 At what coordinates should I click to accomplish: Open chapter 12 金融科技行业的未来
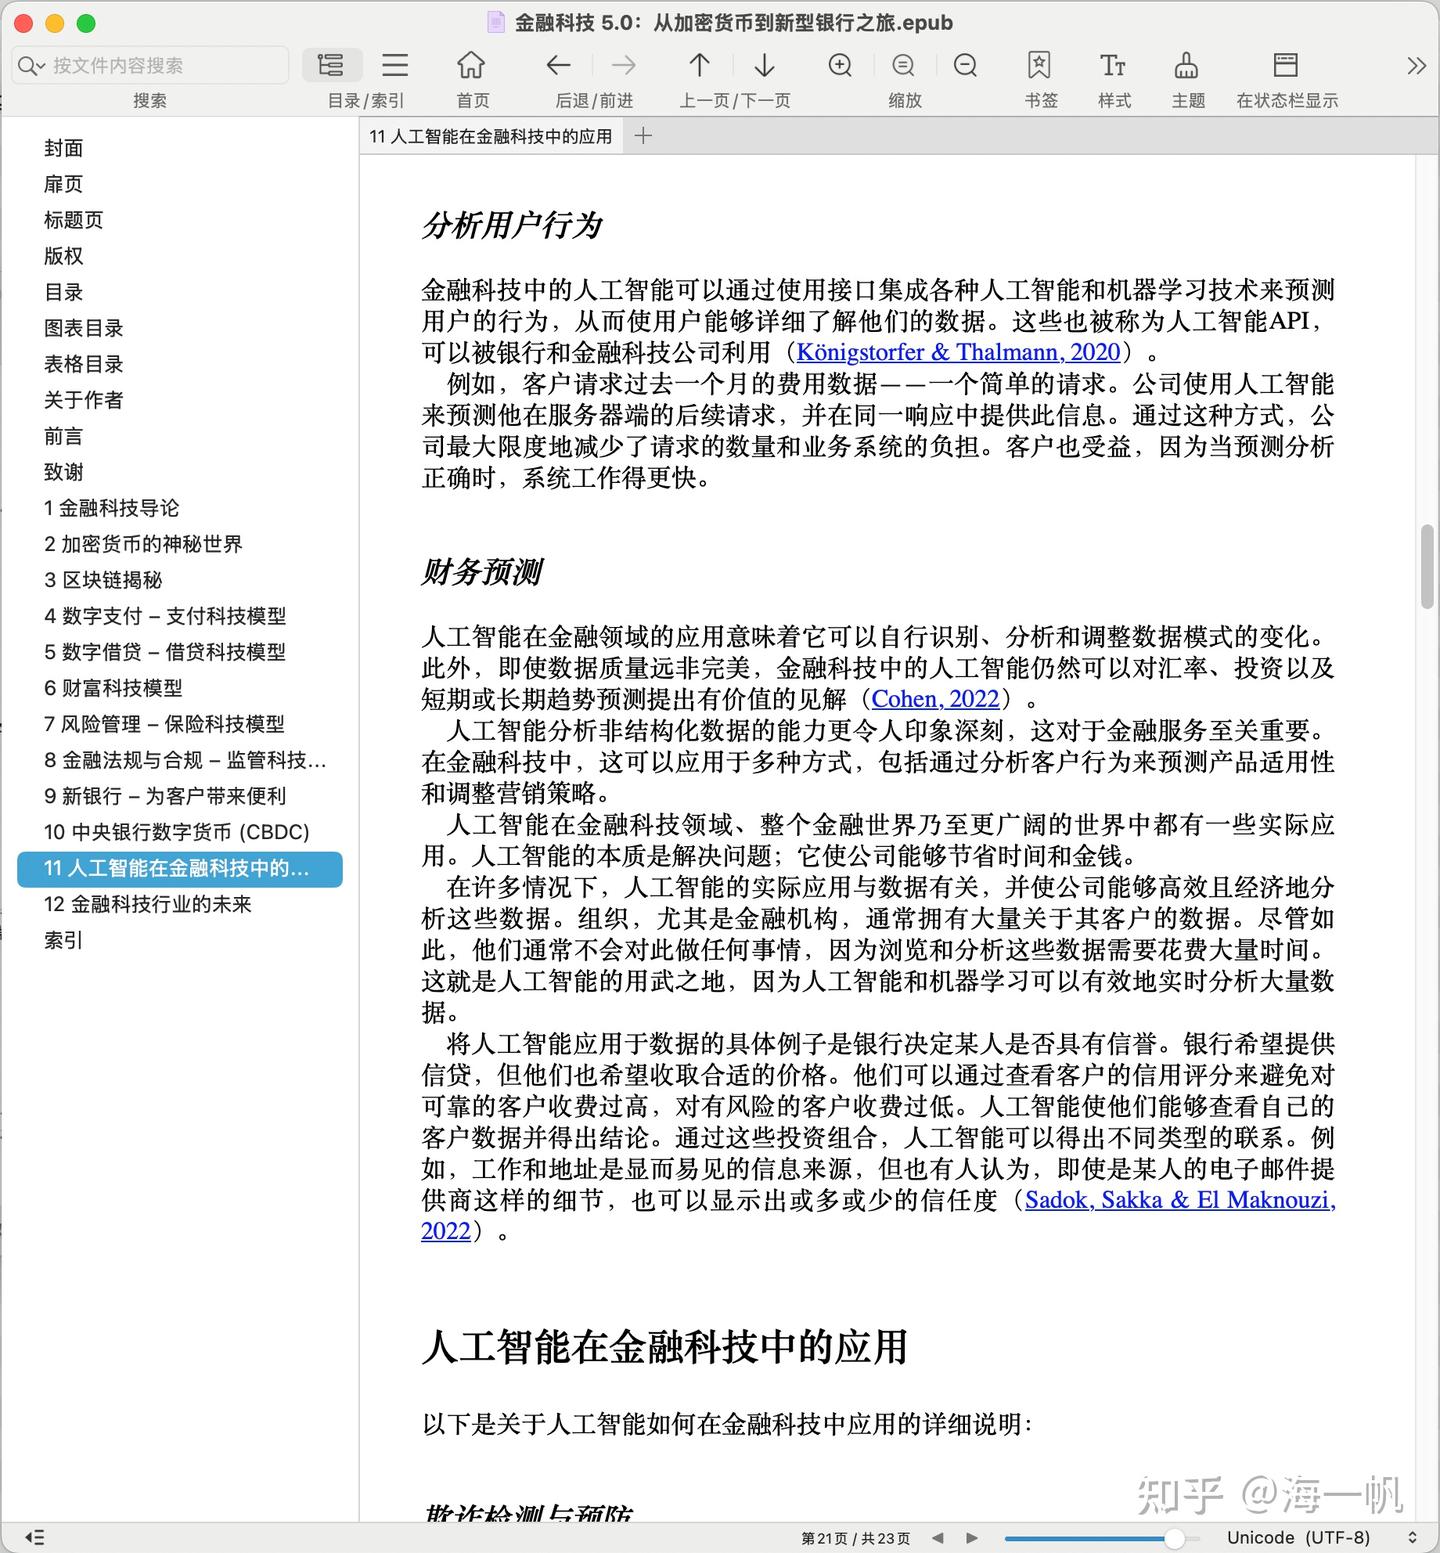(146, 904)
